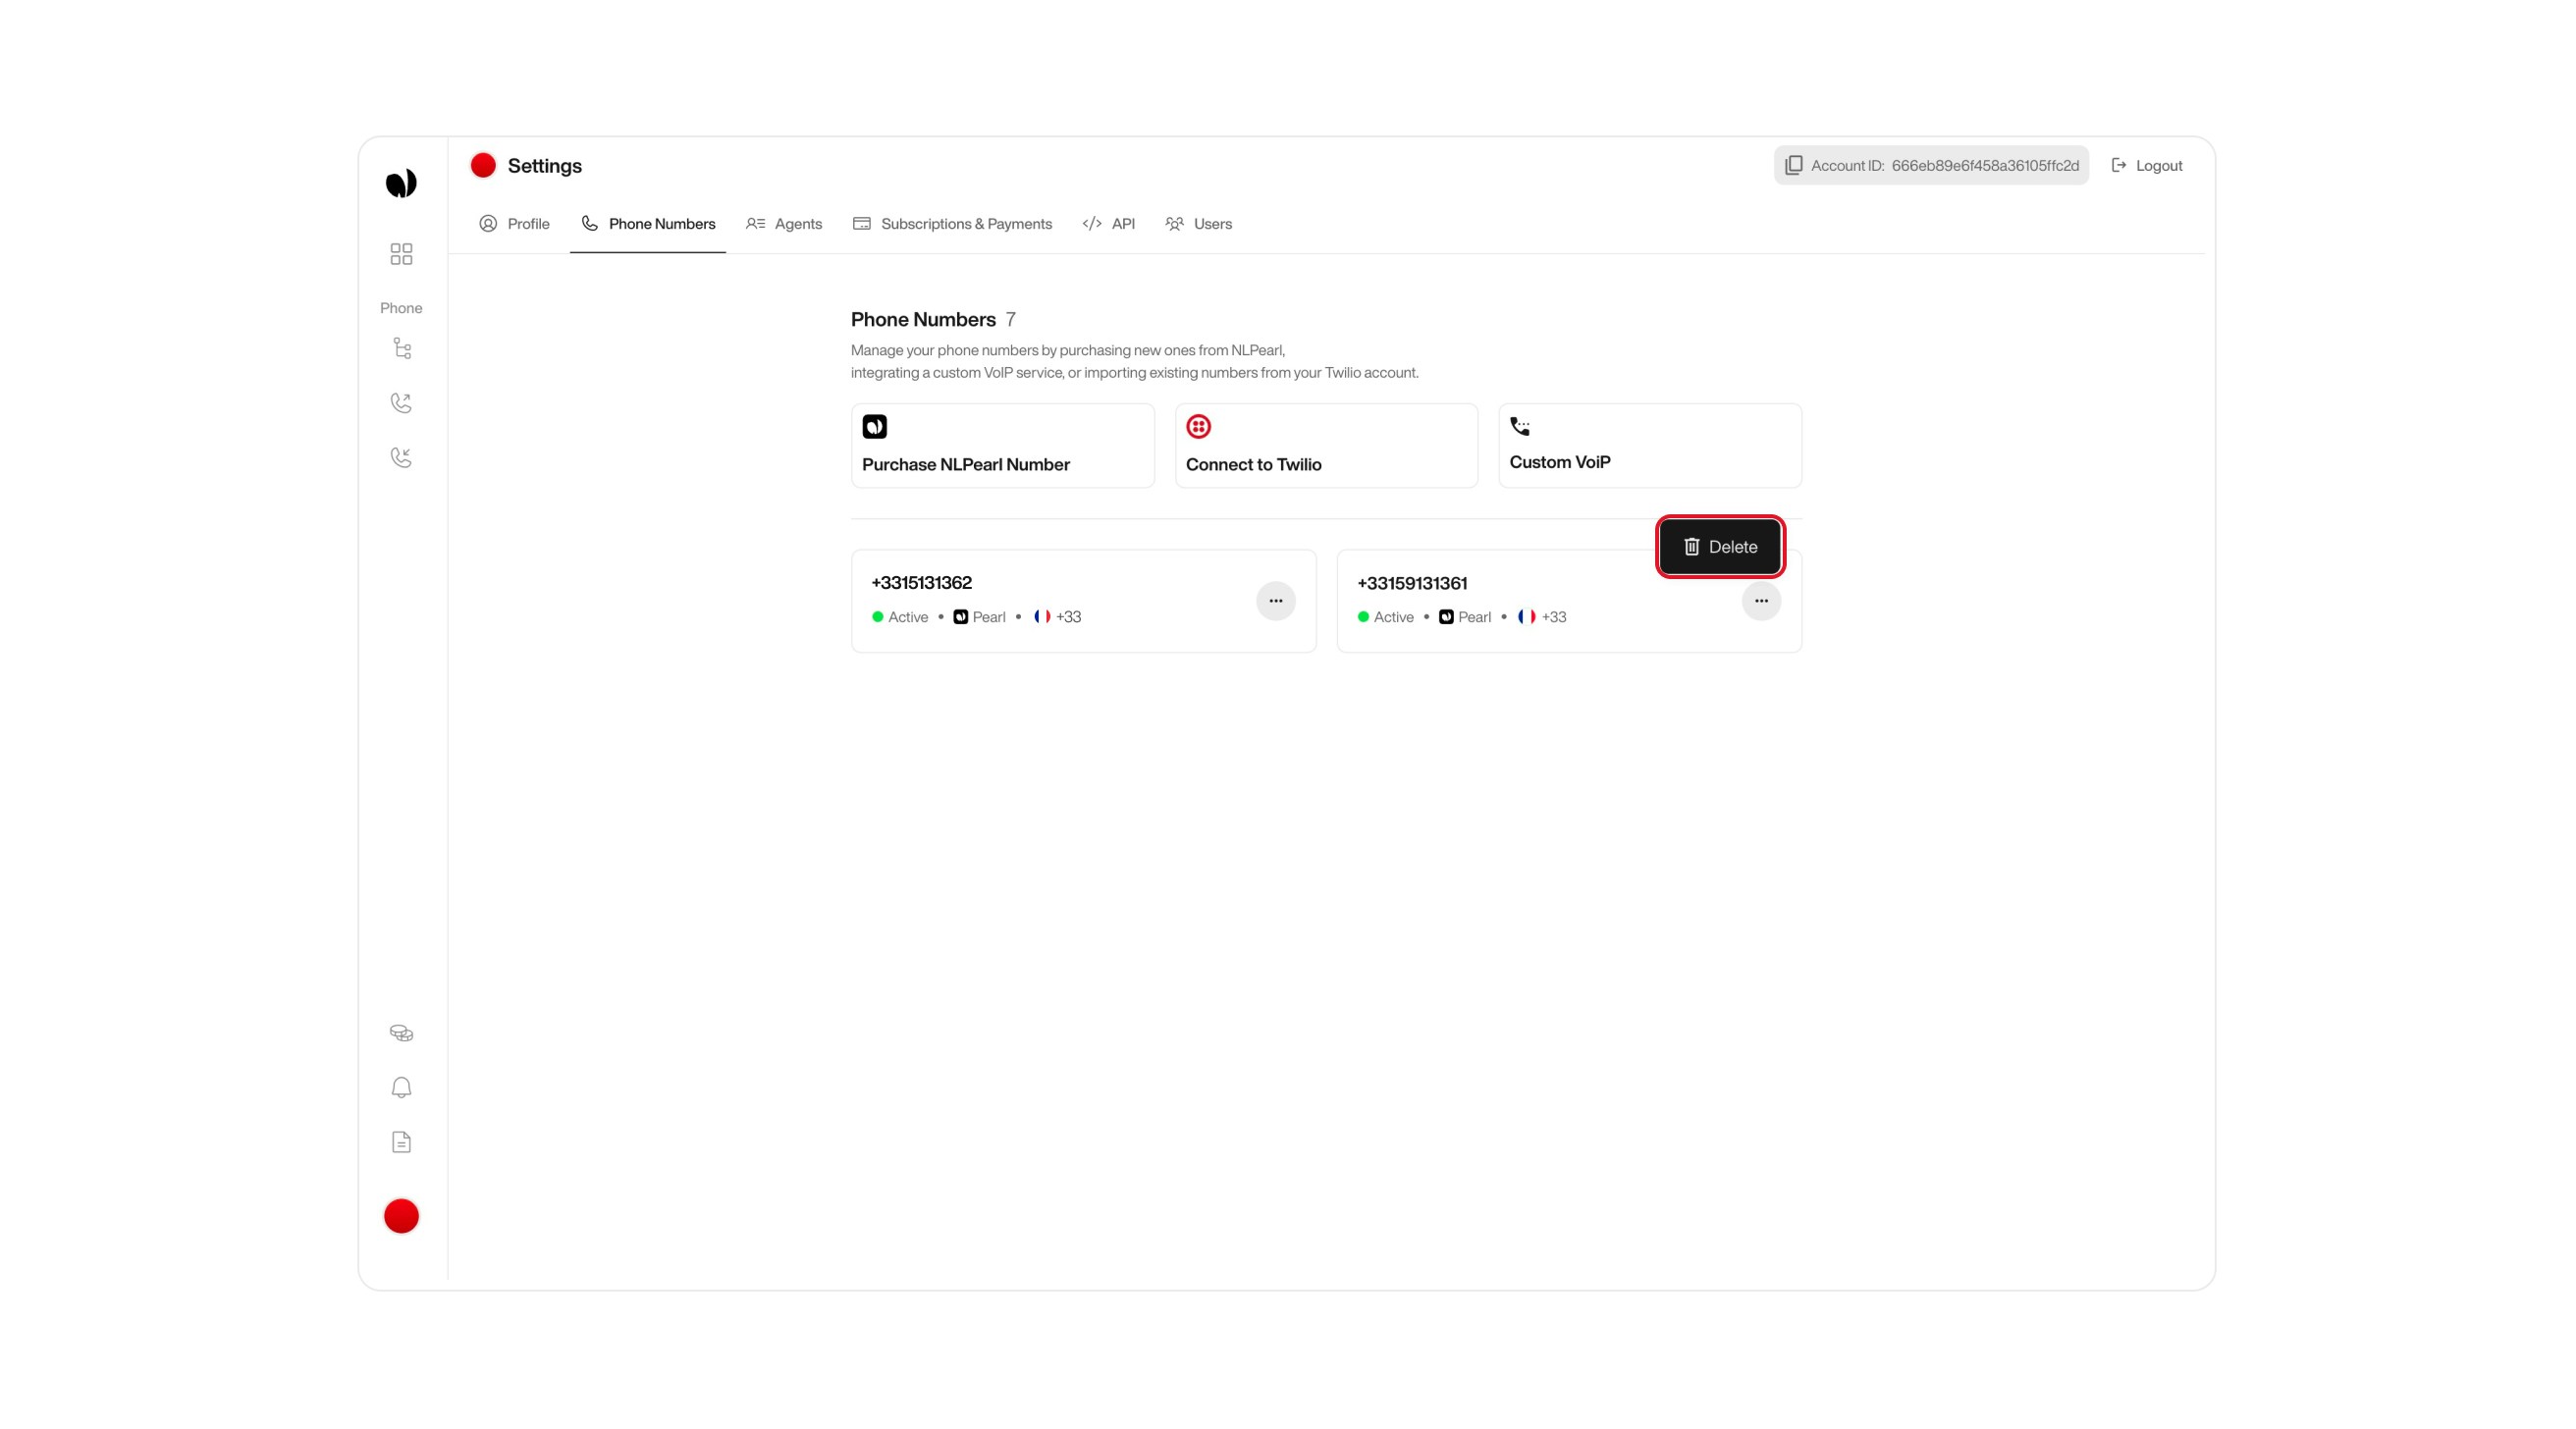Open the dashboard grid icon in sidebar
This screenshot has height=1429, width=2576.
401,254
